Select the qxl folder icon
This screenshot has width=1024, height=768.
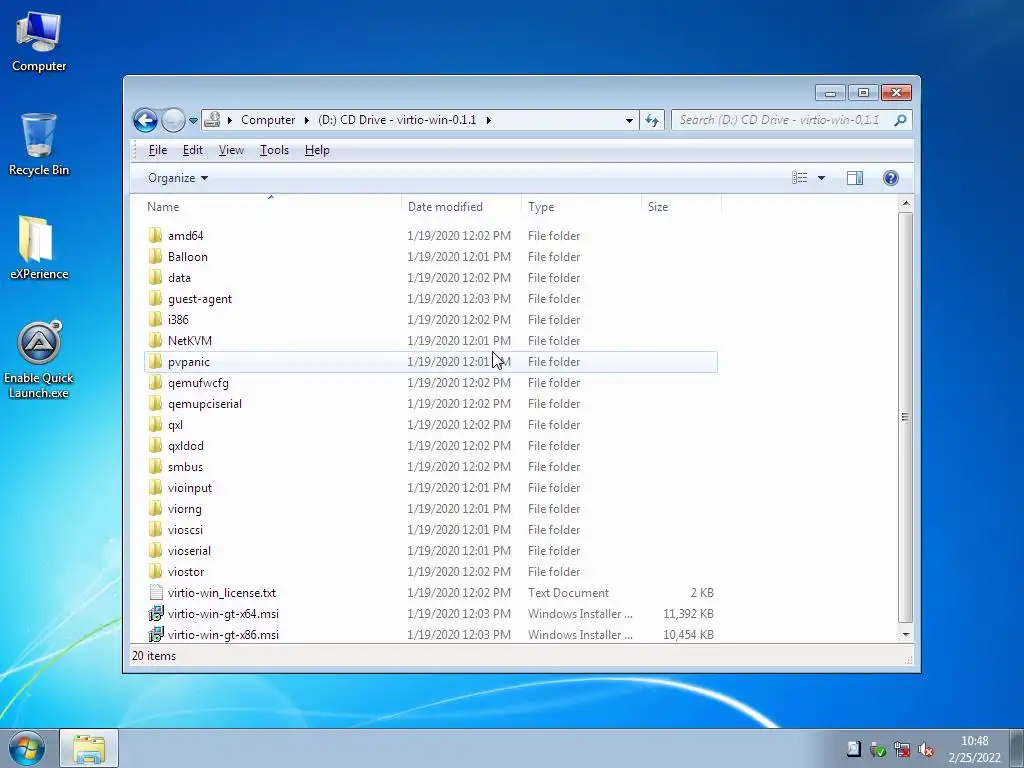tap(155, 424)
